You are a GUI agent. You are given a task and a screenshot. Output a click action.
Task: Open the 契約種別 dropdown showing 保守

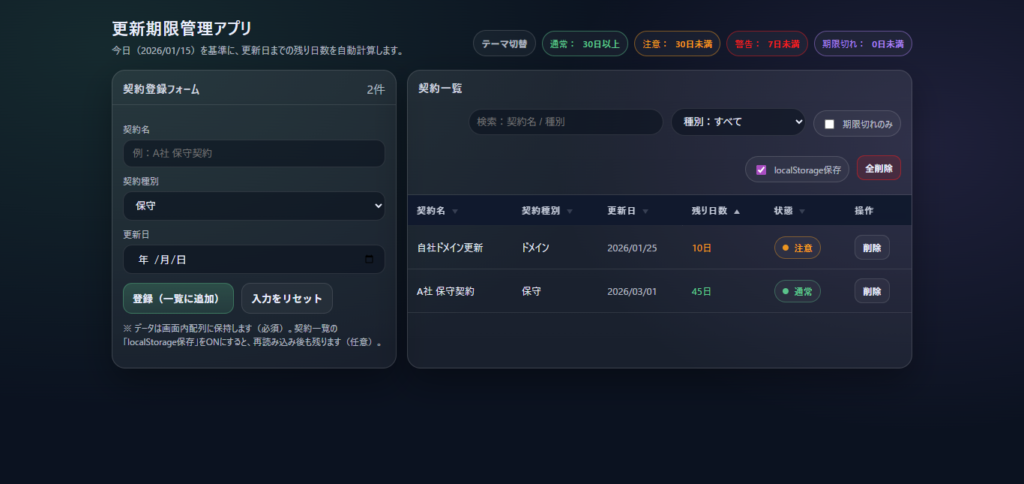point(254,206)
